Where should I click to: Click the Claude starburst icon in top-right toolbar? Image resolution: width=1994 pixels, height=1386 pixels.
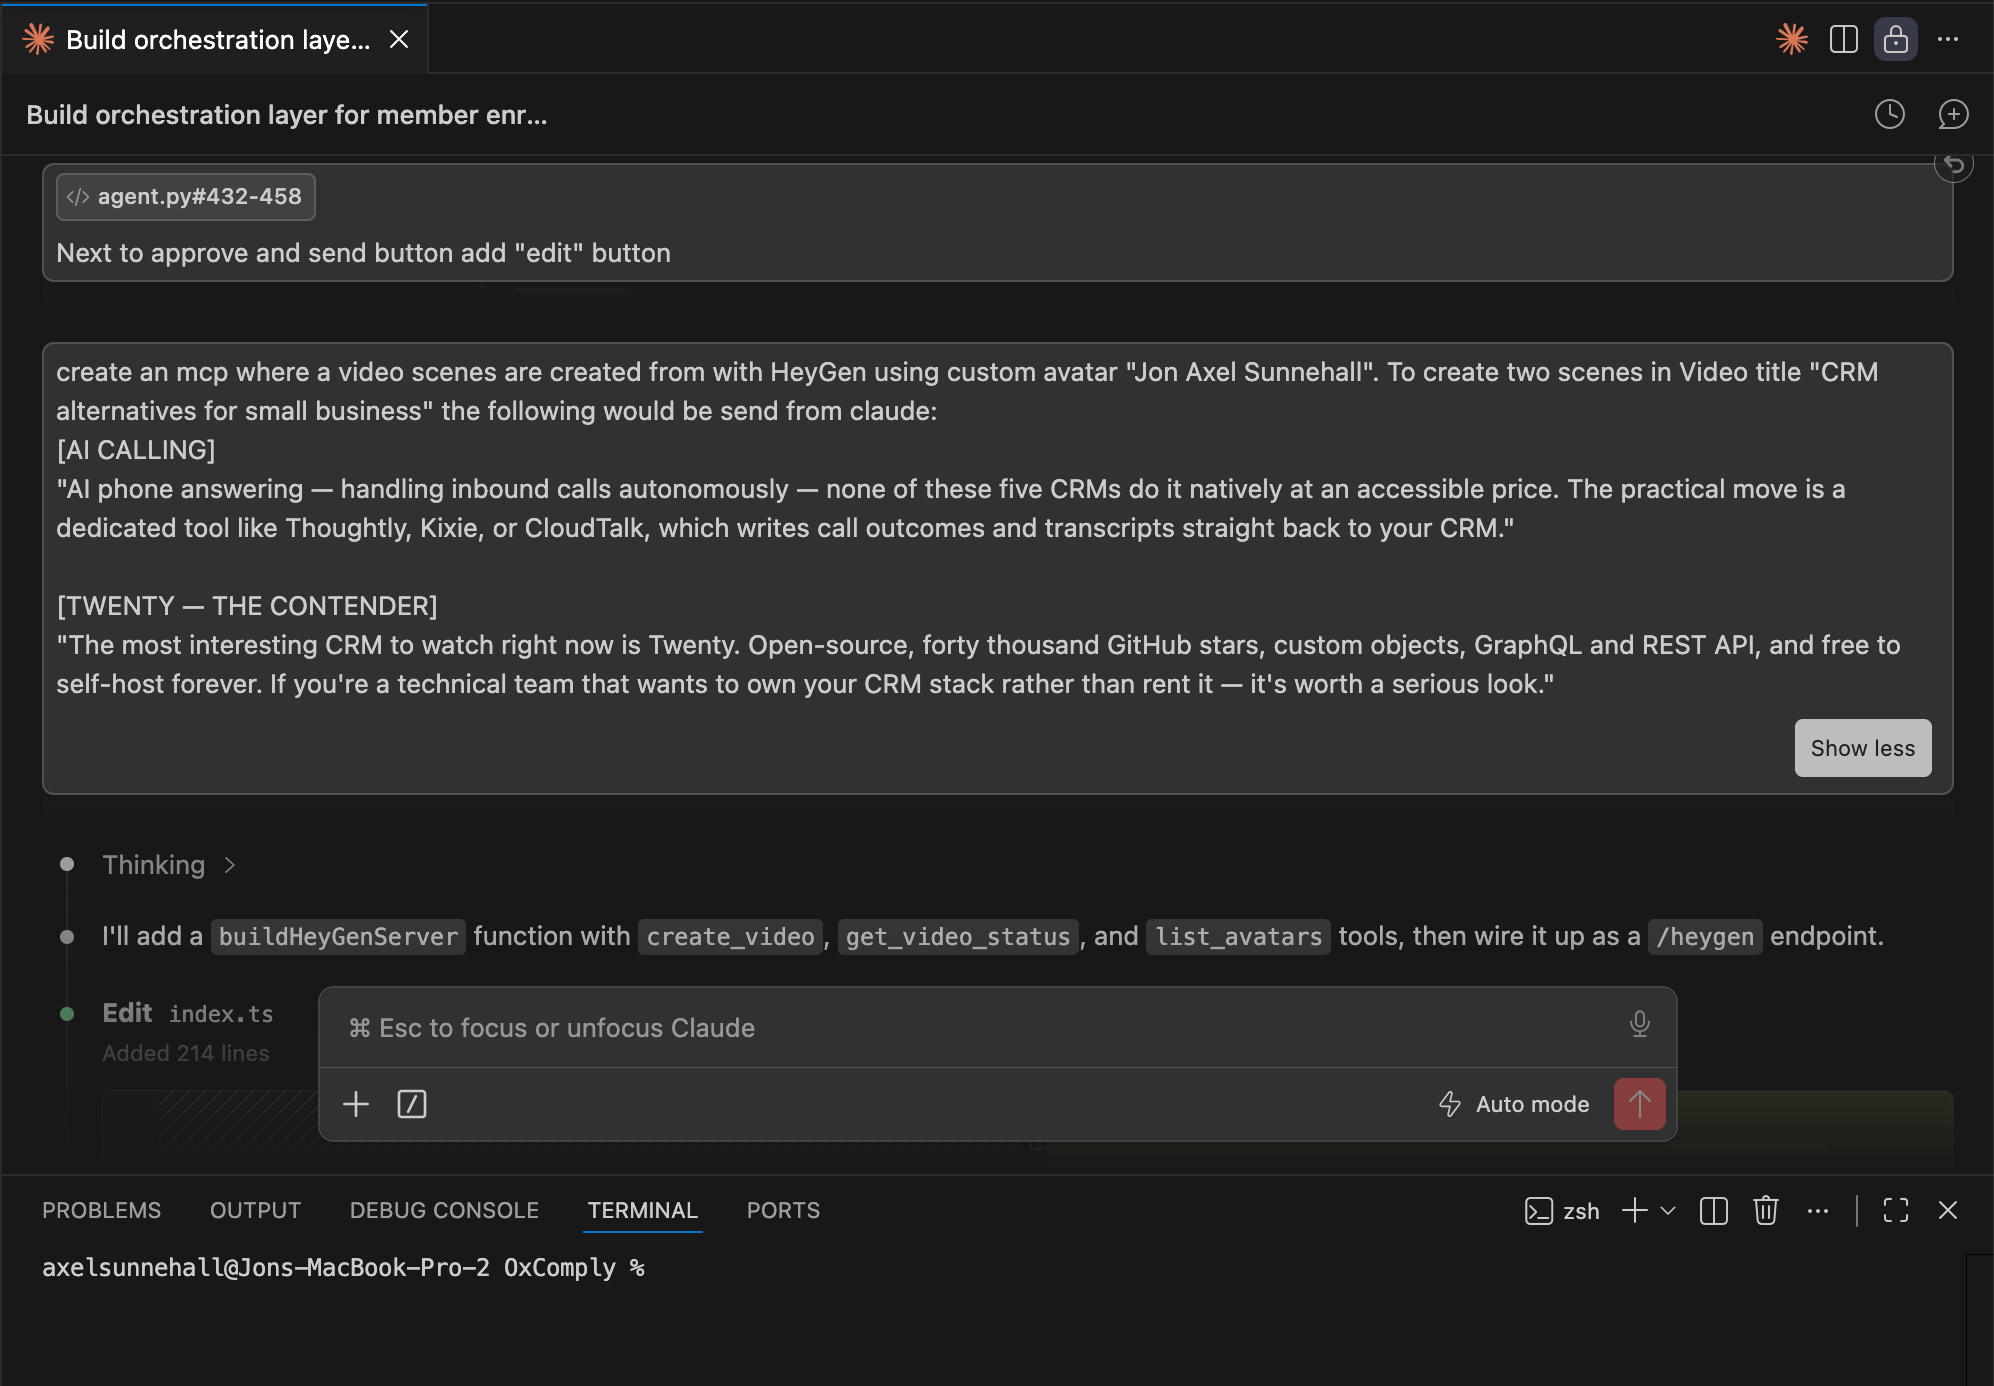1791,39
